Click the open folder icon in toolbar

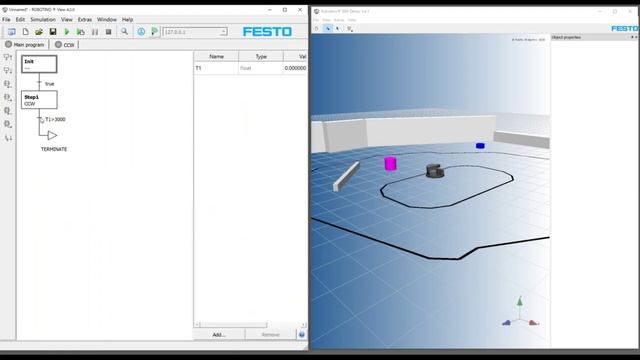(x=39, y=32)
